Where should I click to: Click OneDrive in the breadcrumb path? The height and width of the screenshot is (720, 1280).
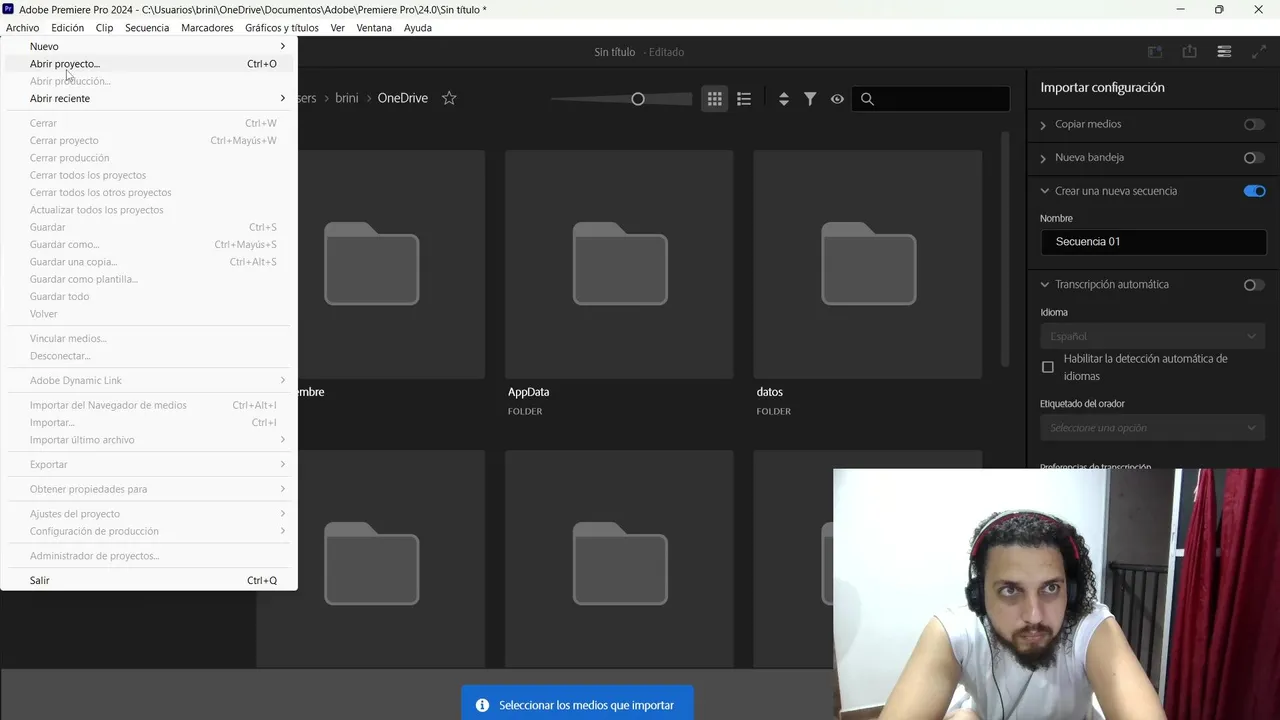coord(403,98)
